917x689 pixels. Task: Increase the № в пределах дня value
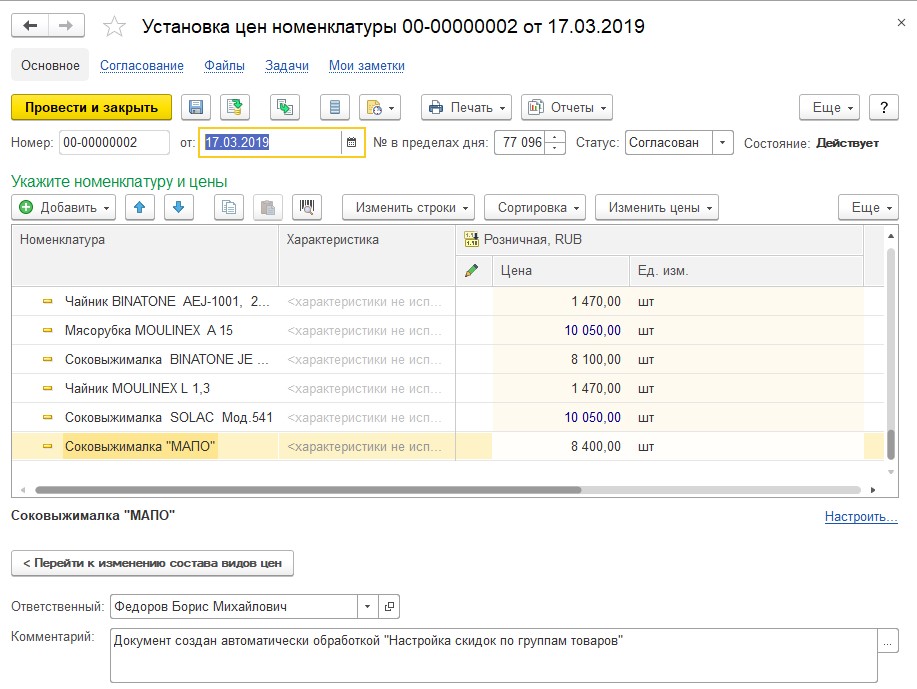(x=555, y=137)
